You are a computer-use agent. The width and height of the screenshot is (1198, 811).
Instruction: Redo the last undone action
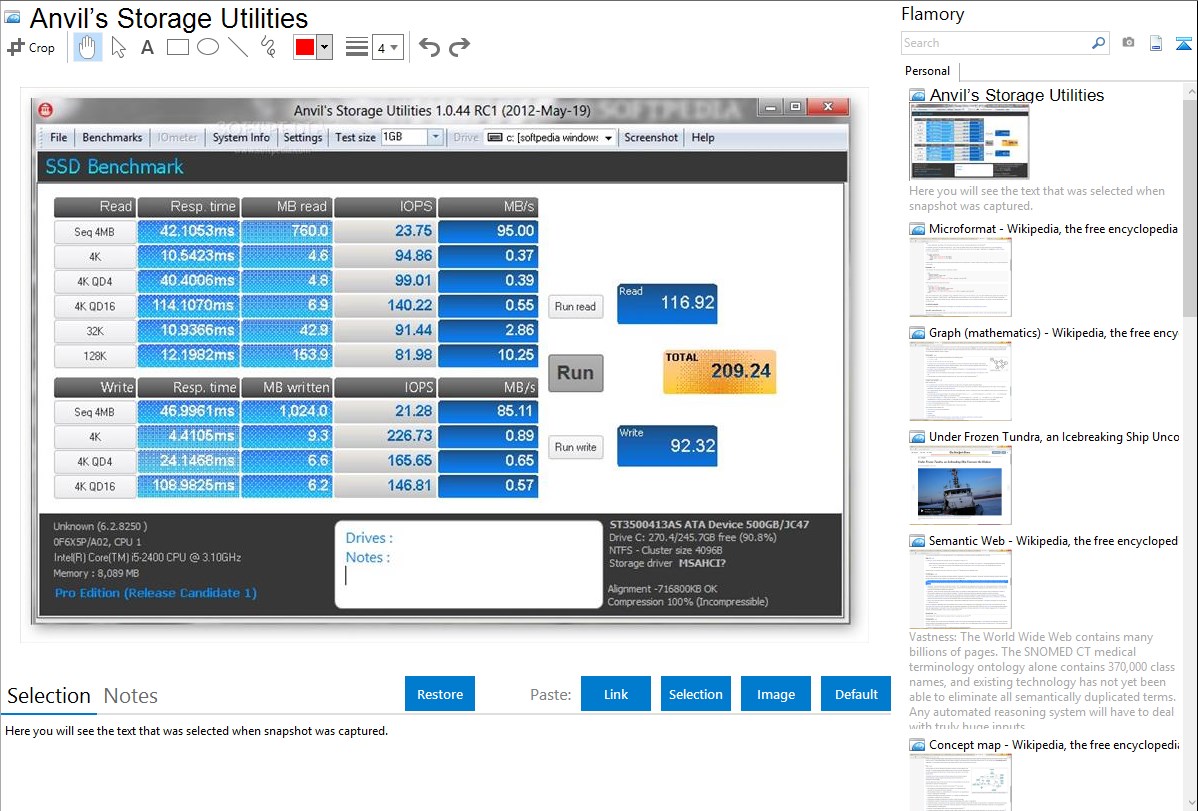pos(460,47)
